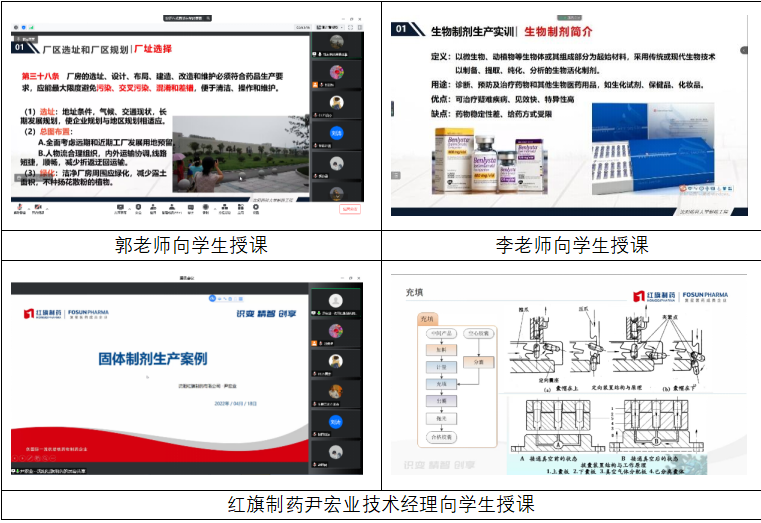Click the caption 郭老师向学生授课
The image size is (761, 523).
pyautogui.click(x=190, y=245)
